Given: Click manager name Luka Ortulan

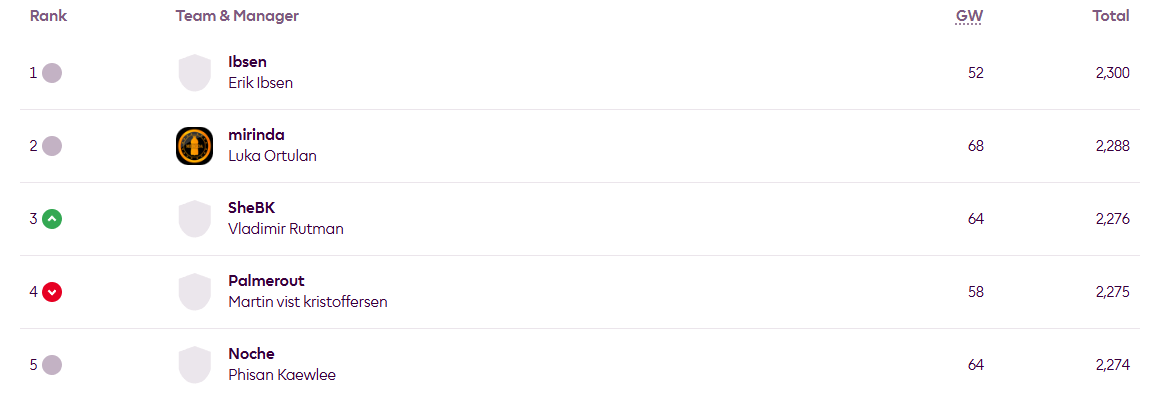Looking at the screenshot, I should tap(272, 156).
